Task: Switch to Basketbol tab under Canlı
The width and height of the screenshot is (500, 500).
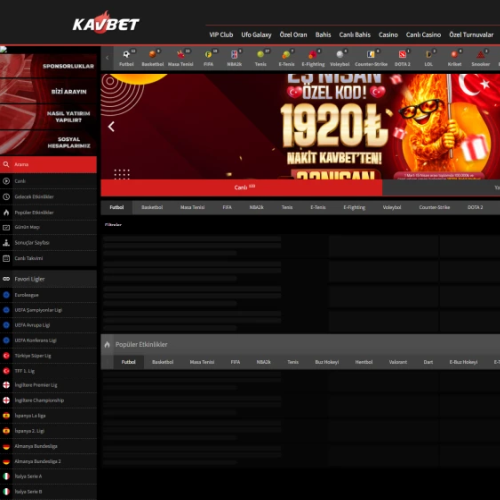Action: click(x=152, y=207)
